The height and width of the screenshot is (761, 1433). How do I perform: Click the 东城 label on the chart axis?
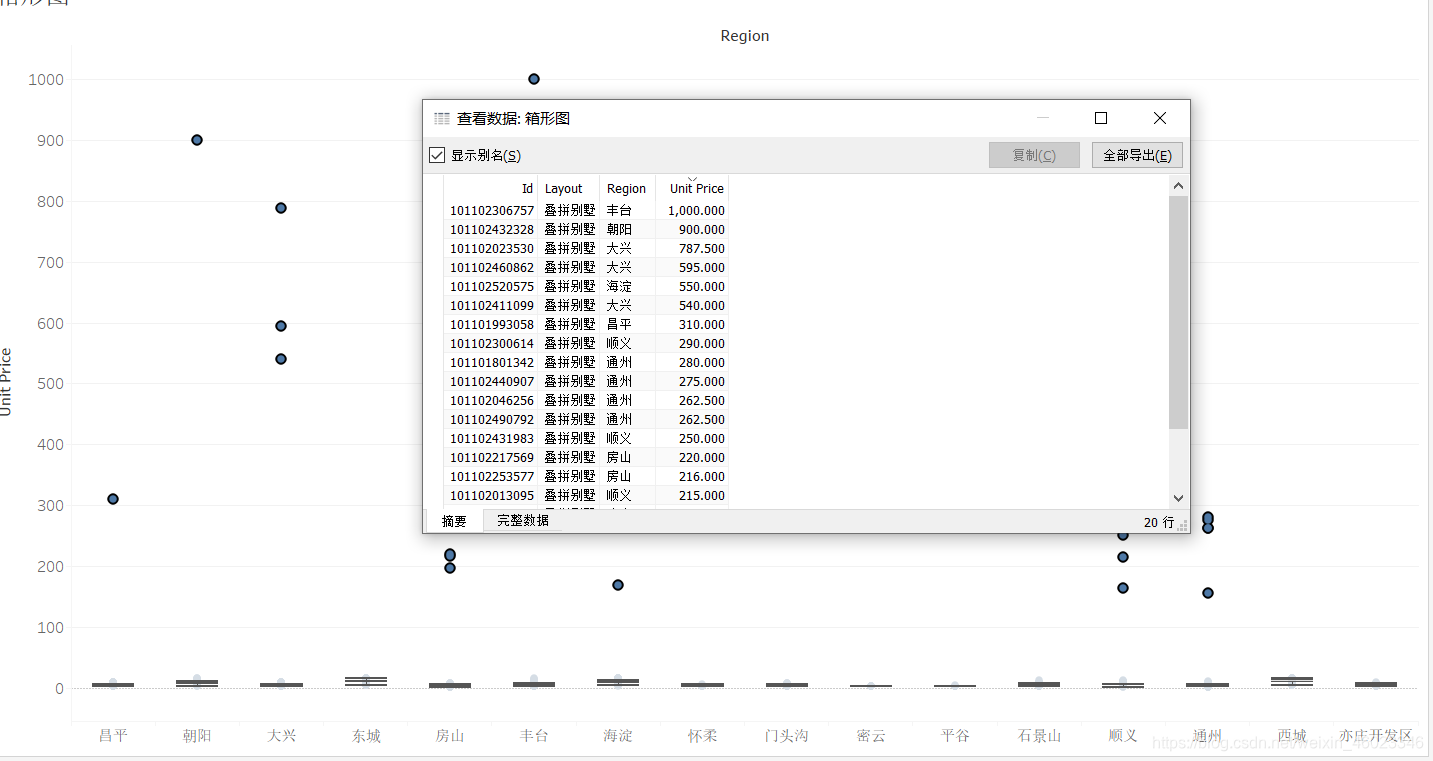366,736
